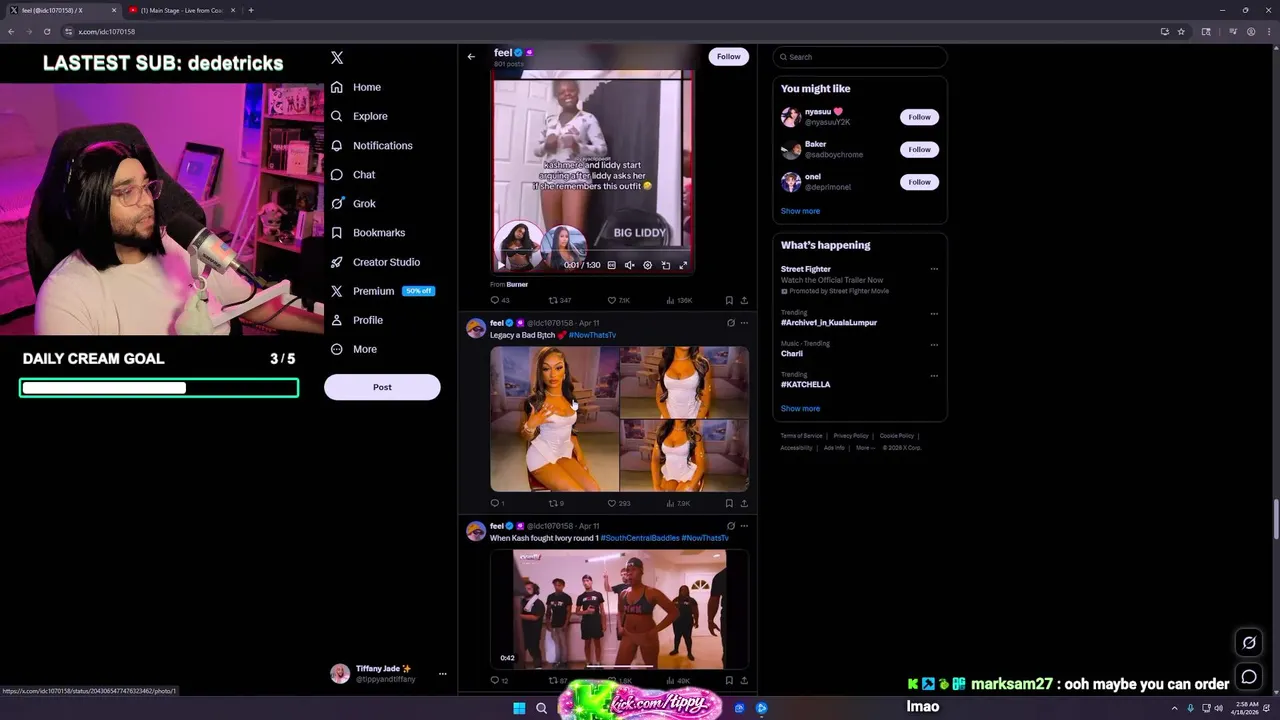Open Windows taskbar search
The image size is (1280, 720).
tap(541, 708)
